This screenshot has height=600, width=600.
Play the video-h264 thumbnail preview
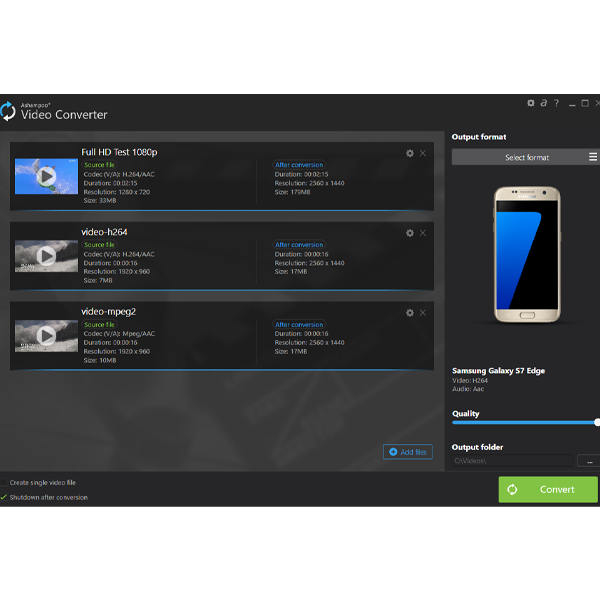click(x=46, y=256)
